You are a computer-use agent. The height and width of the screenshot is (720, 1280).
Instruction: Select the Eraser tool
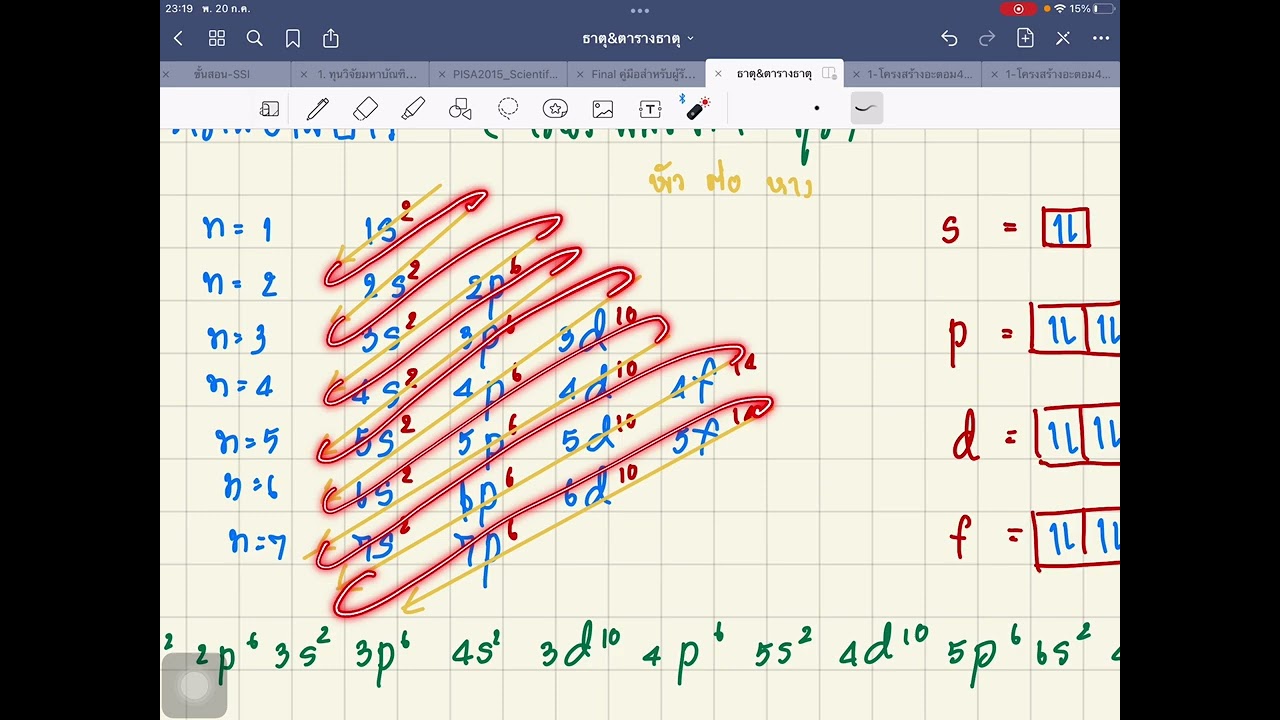[x=366, y=108]
